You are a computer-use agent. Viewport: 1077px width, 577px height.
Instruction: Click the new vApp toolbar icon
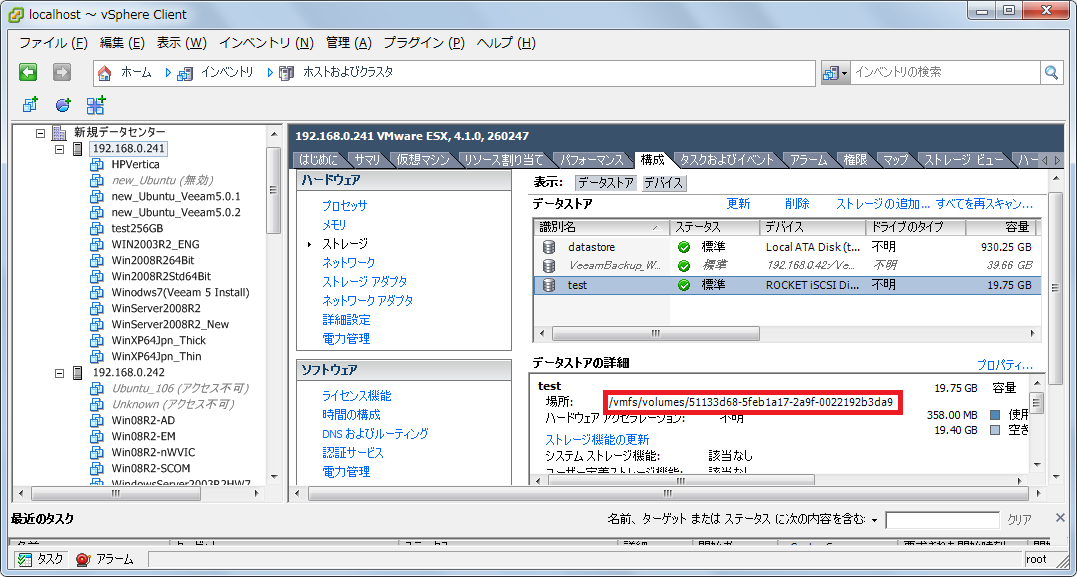coord(96,104)
